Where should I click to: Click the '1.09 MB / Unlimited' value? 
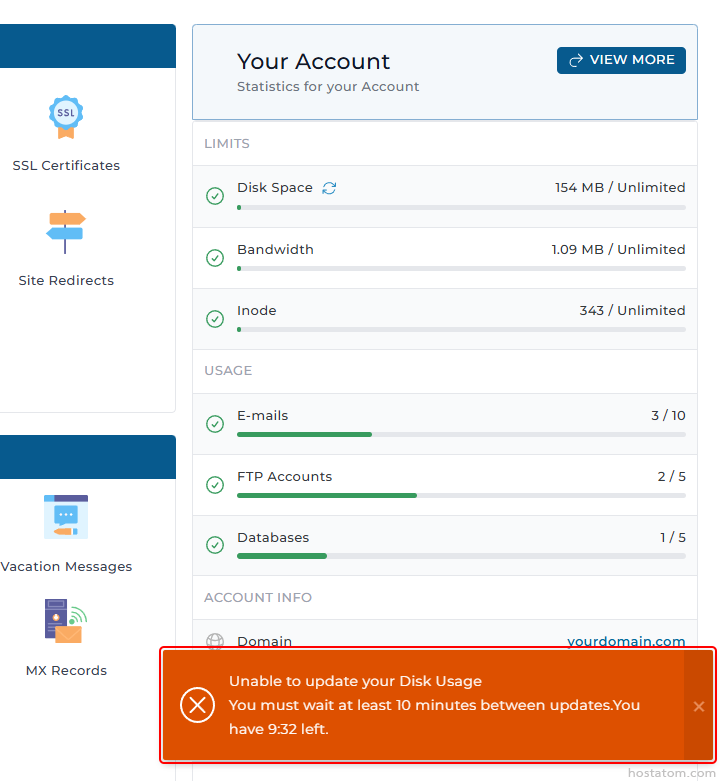618,249
